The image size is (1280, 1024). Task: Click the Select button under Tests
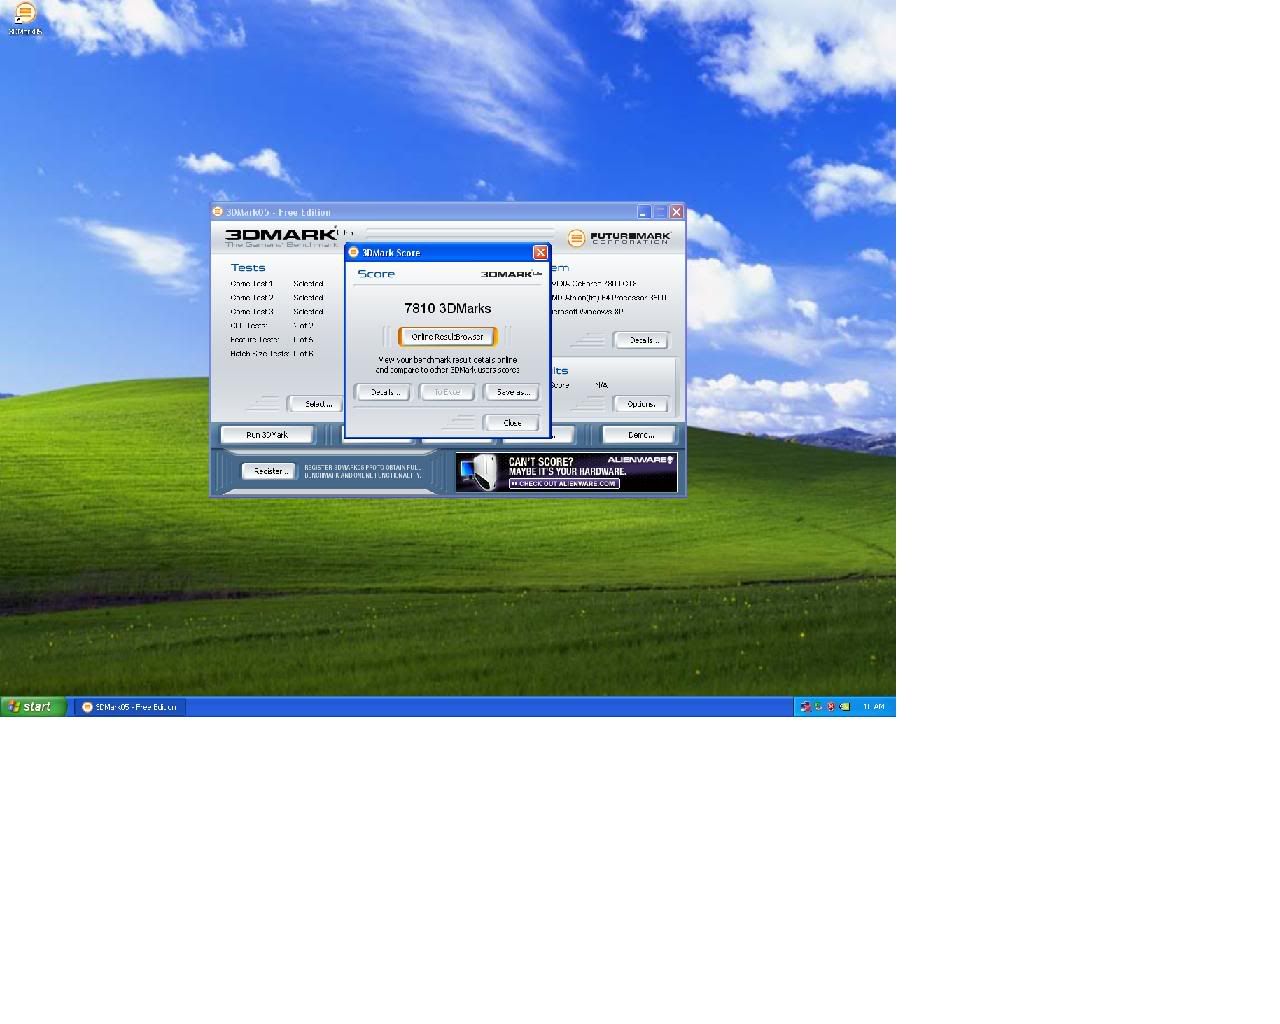tap(316, 404)
